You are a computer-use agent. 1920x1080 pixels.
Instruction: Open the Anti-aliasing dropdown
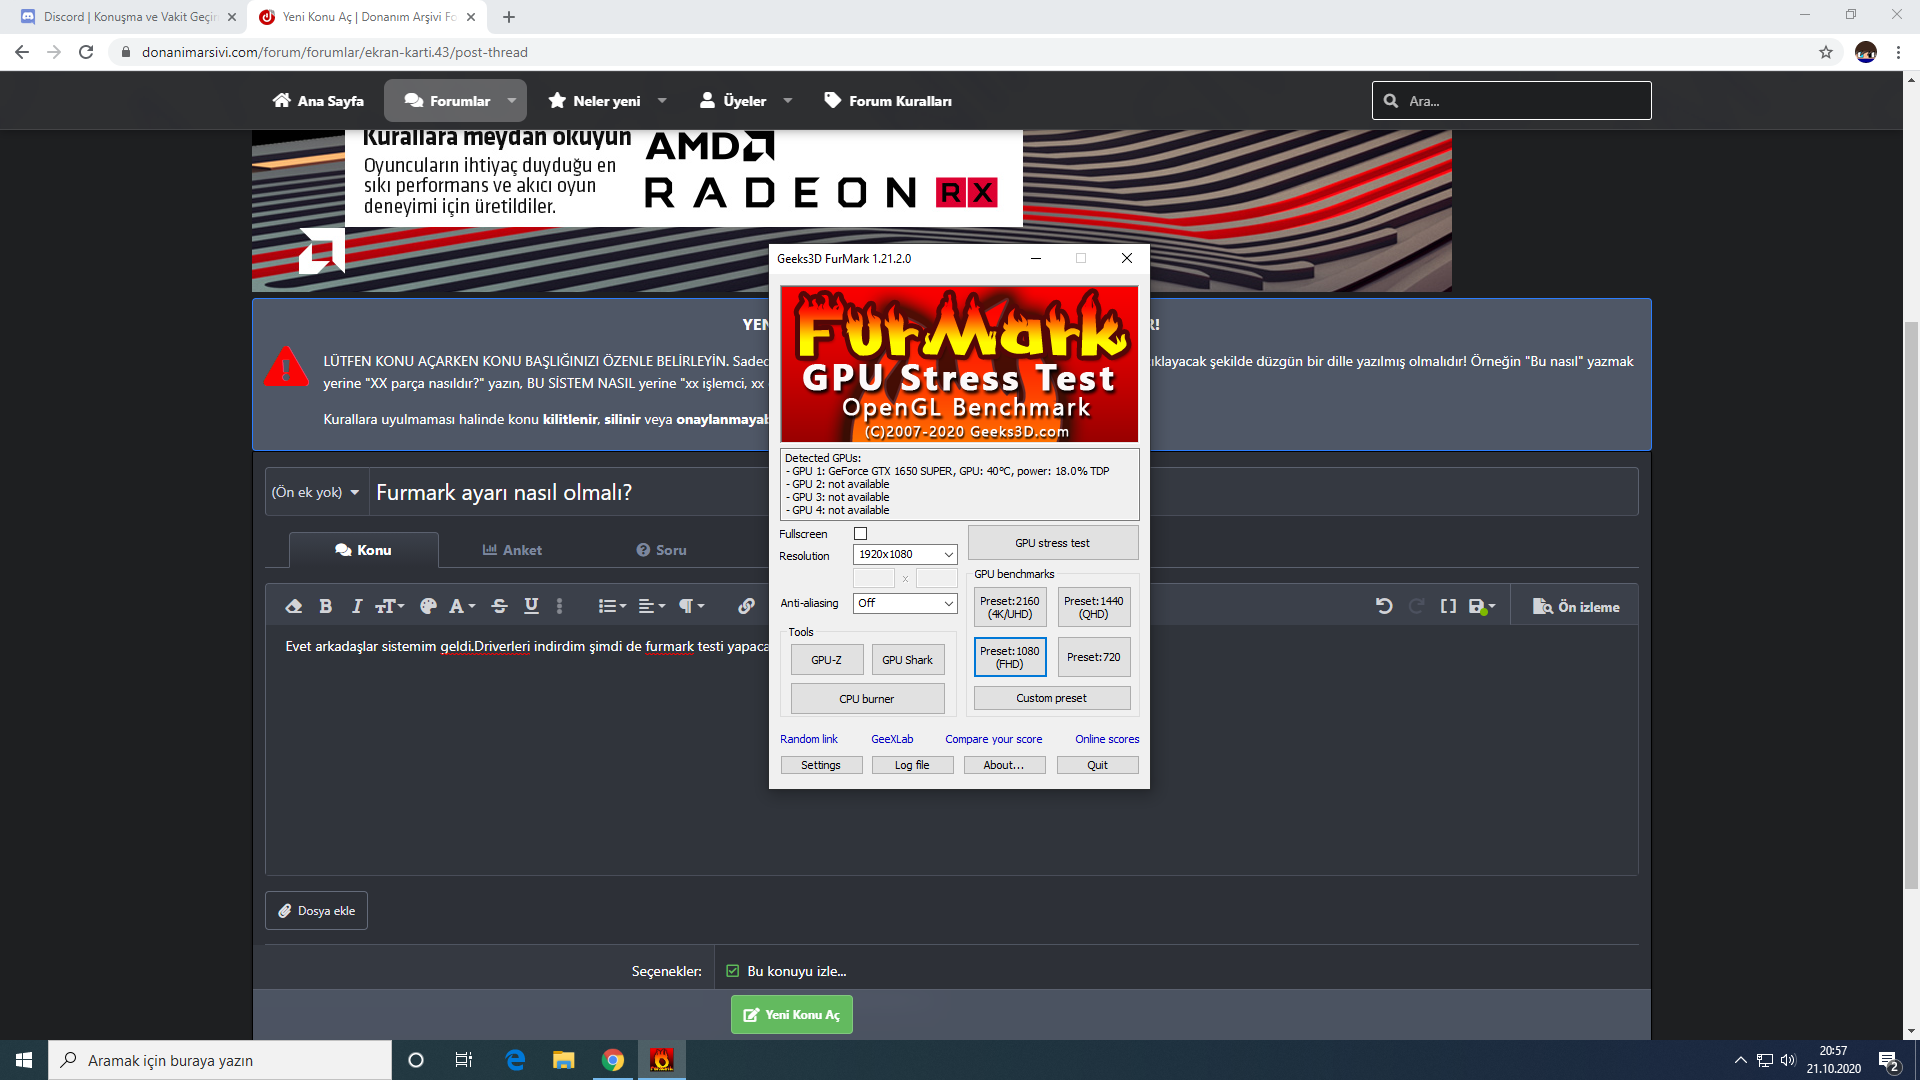click(x=905, y=603)
